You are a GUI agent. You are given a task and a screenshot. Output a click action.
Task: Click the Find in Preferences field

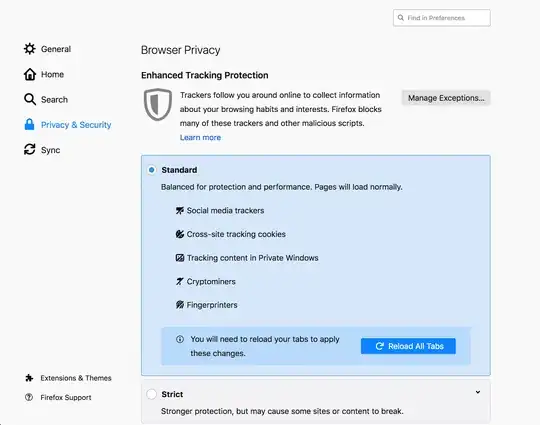click(x=442, y=18)
